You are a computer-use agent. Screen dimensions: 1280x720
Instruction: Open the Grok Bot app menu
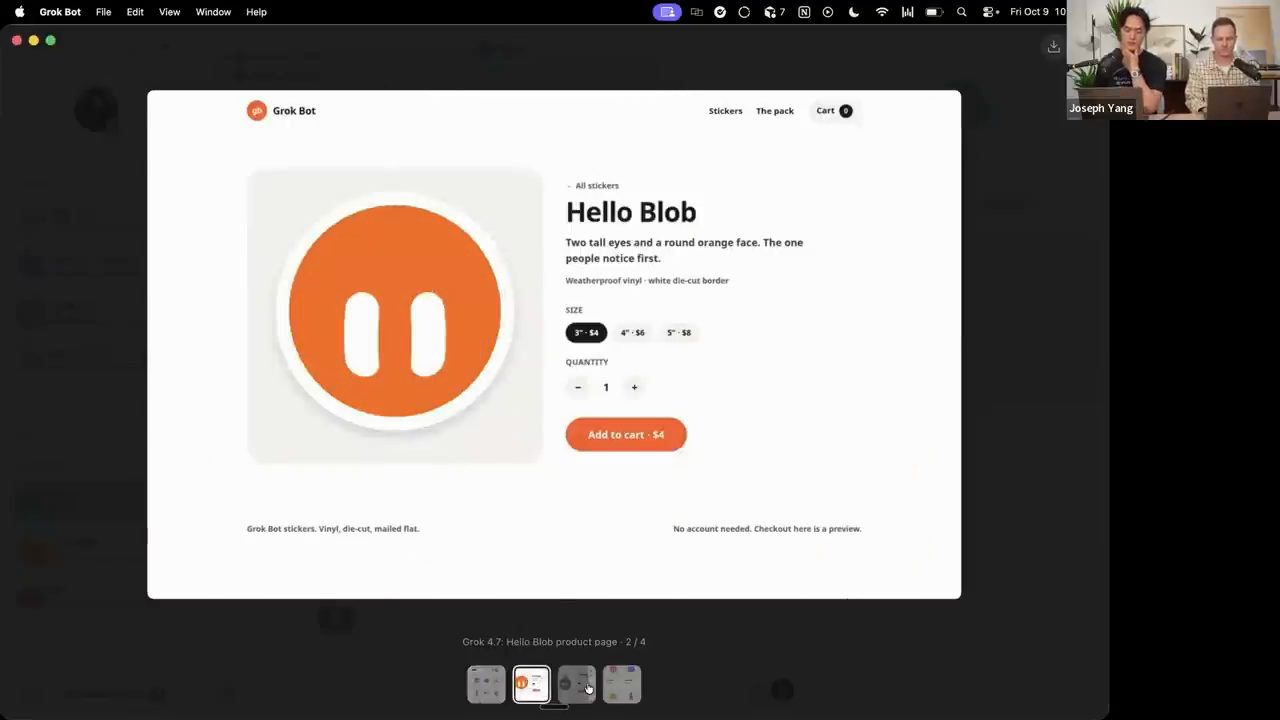pos(60,12)
